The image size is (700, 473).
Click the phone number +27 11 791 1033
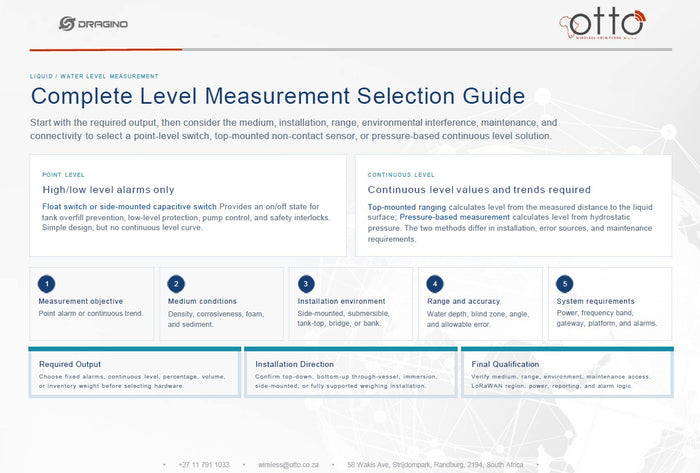tap(204, 465)
